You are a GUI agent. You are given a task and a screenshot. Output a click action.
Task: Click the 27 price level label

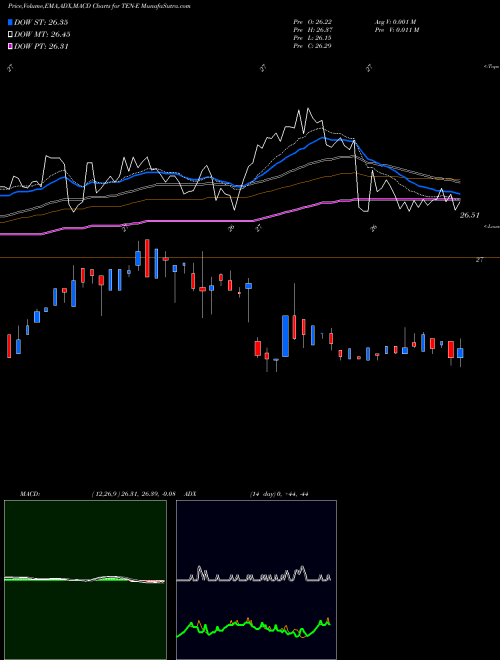click(x=479, y=260)
